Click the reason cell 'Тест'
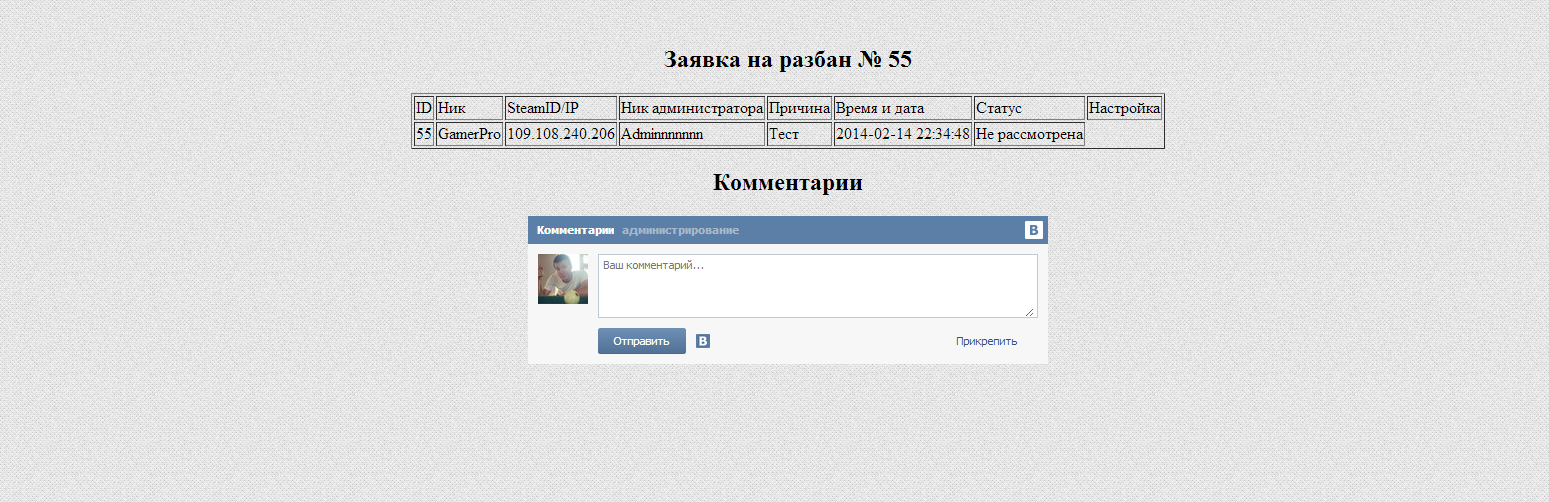This screenshot has width=1549, height=502. pyautogui.click(x=799, y=134)
